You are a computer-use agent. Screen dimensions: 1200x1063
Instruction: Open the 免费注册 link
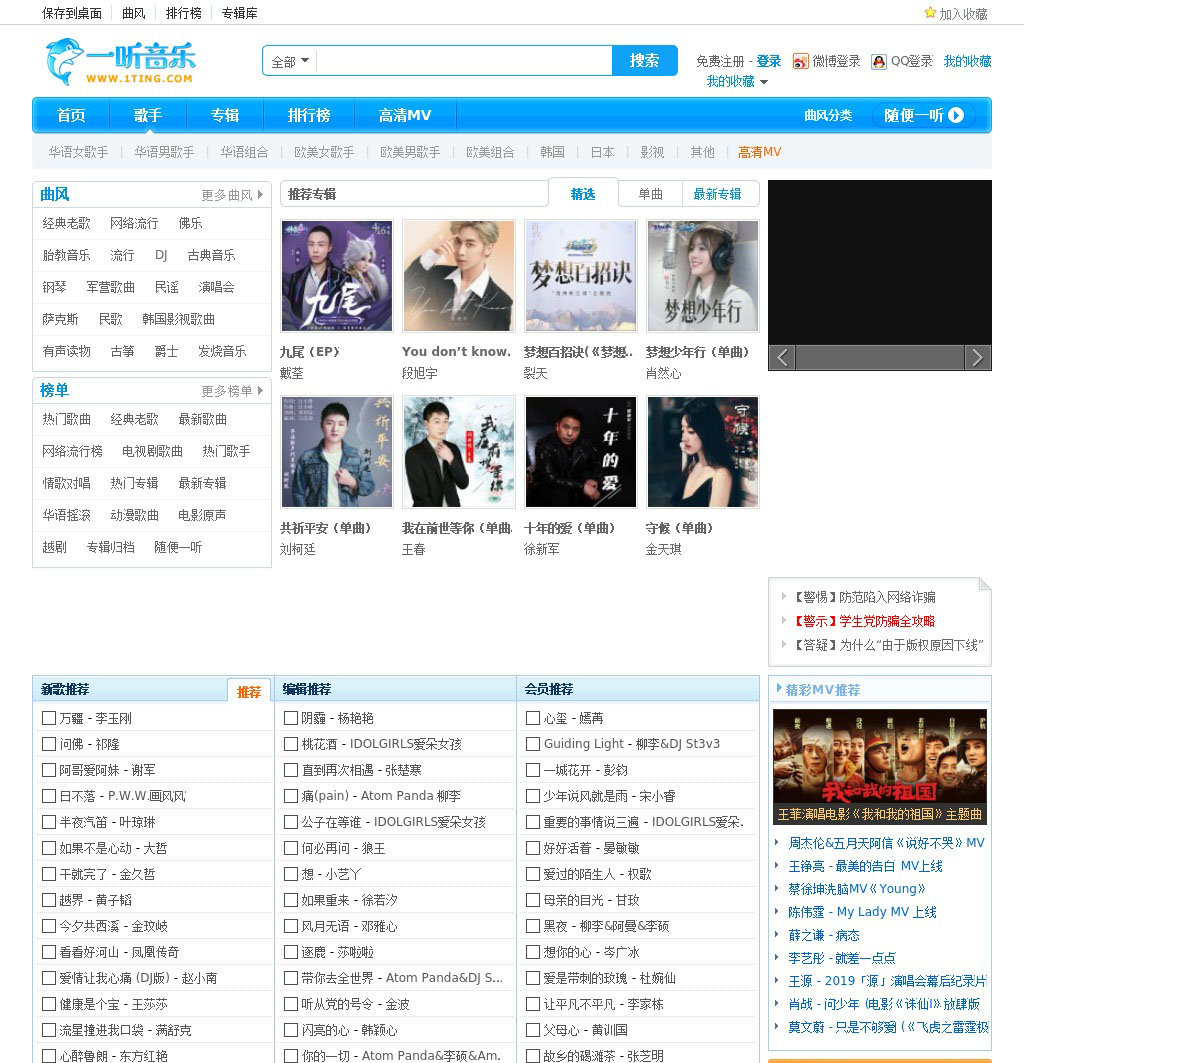[x=720, y=61]
